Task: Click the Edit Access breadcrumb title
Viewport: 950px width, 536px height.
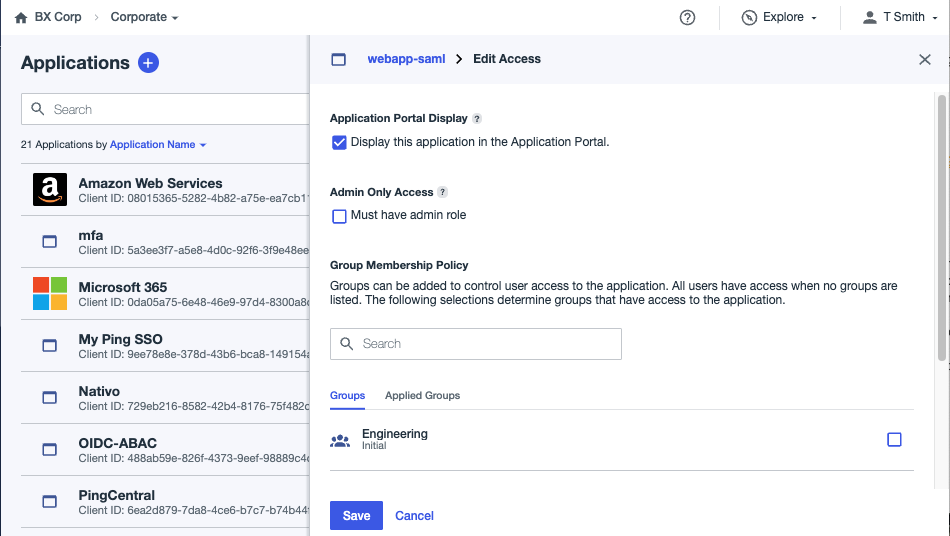Action: [x=507, y=59]
